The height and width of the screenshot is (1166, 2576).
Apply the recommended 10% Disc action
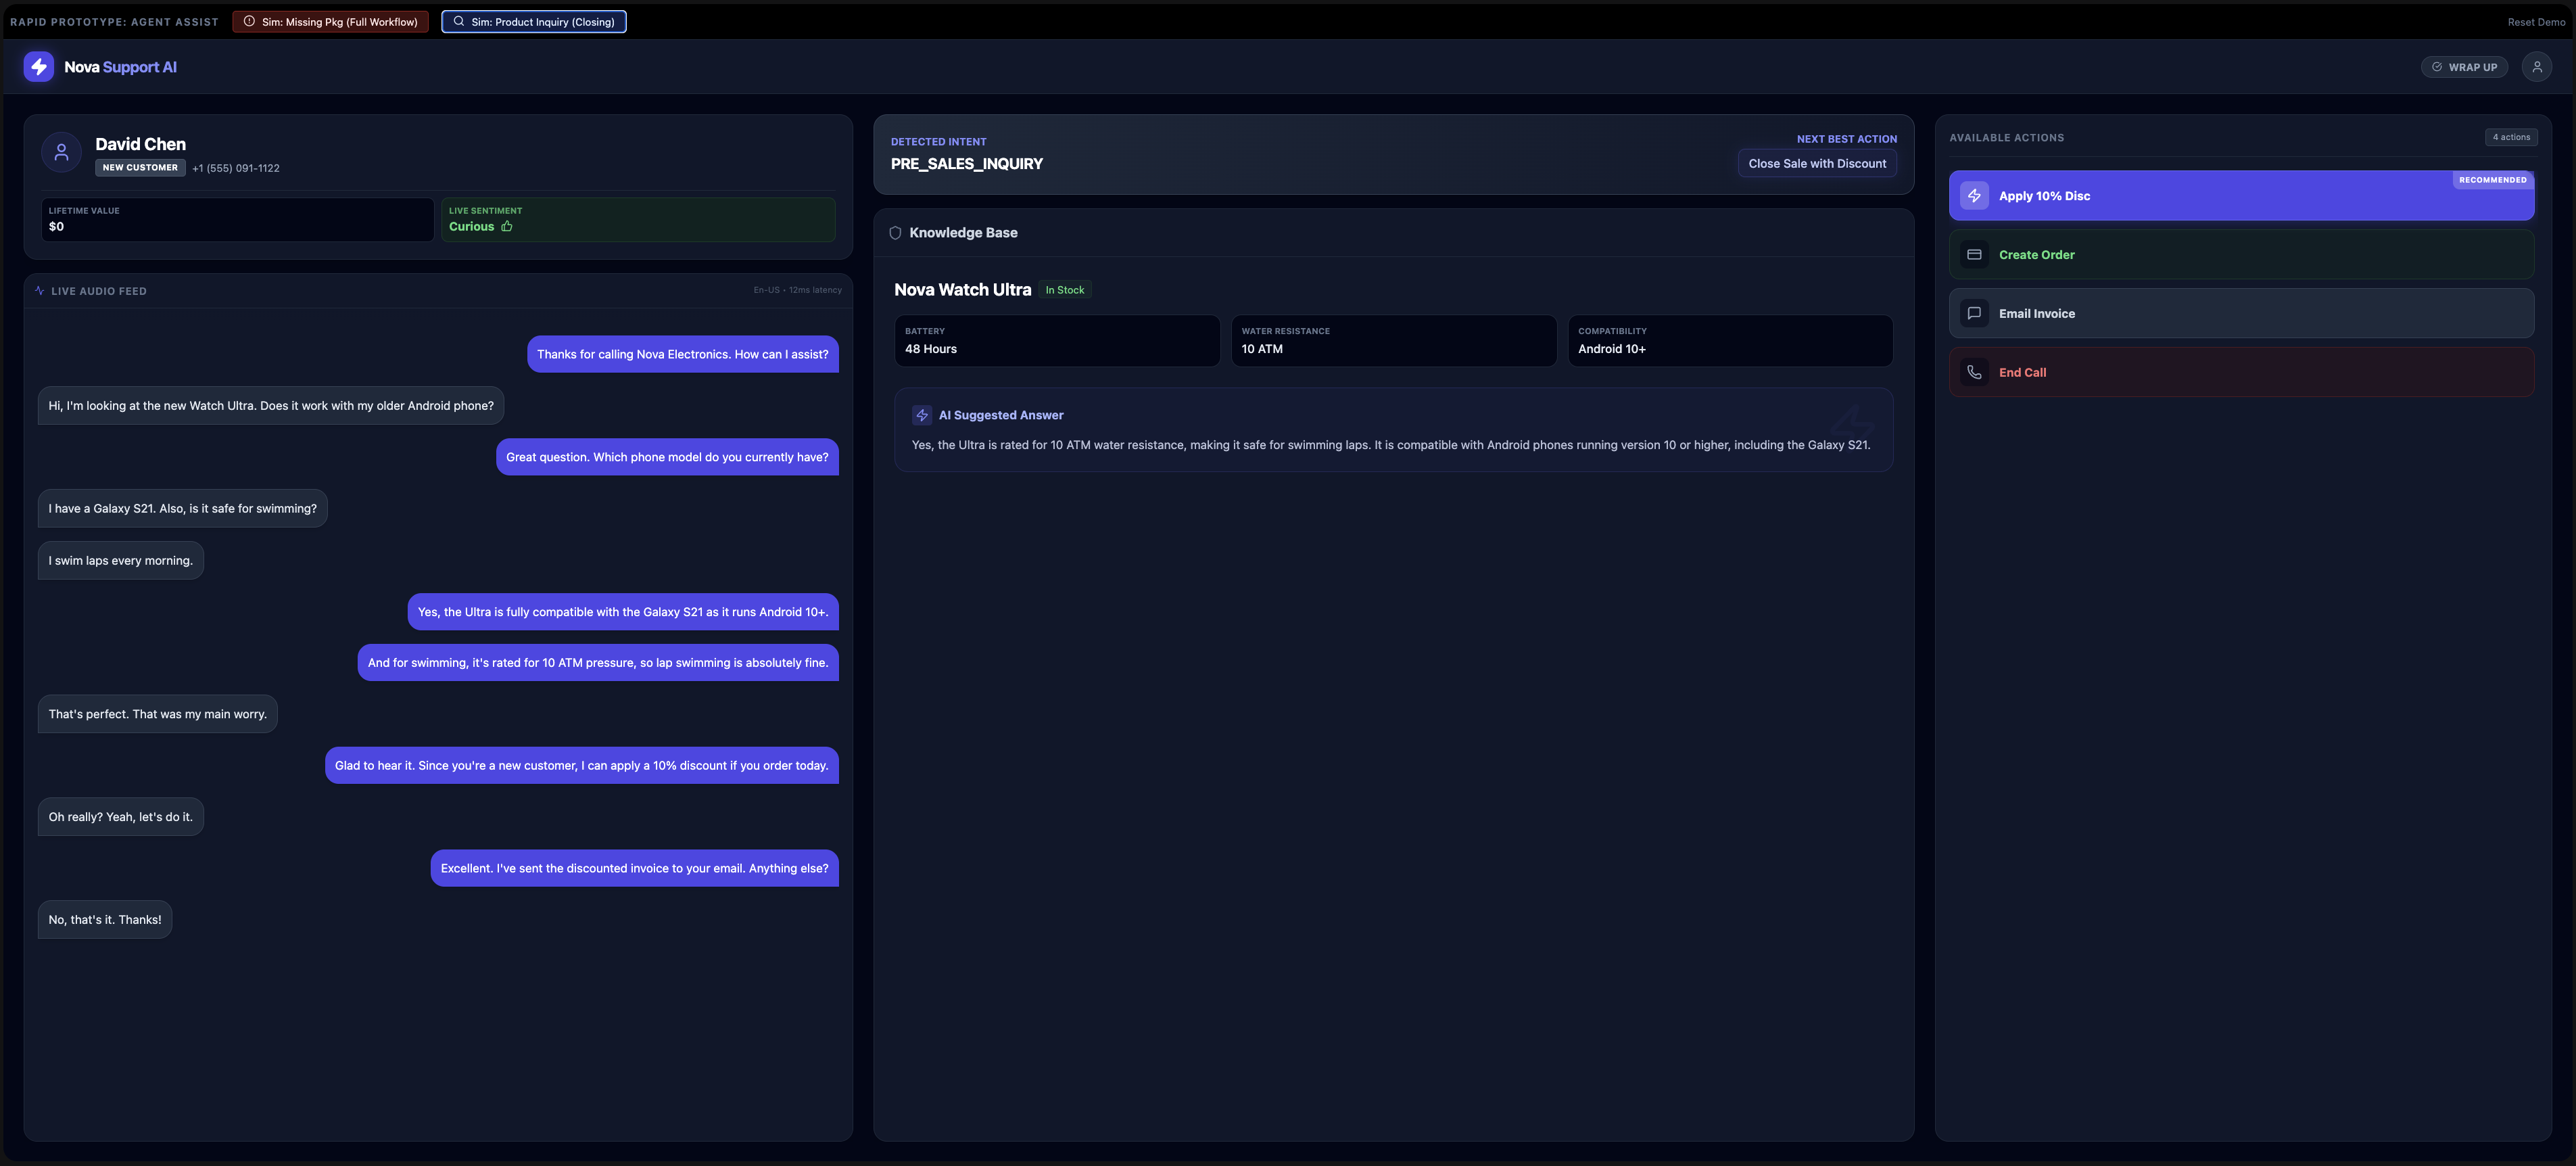pyautogui.click(x=2240, y=196)
